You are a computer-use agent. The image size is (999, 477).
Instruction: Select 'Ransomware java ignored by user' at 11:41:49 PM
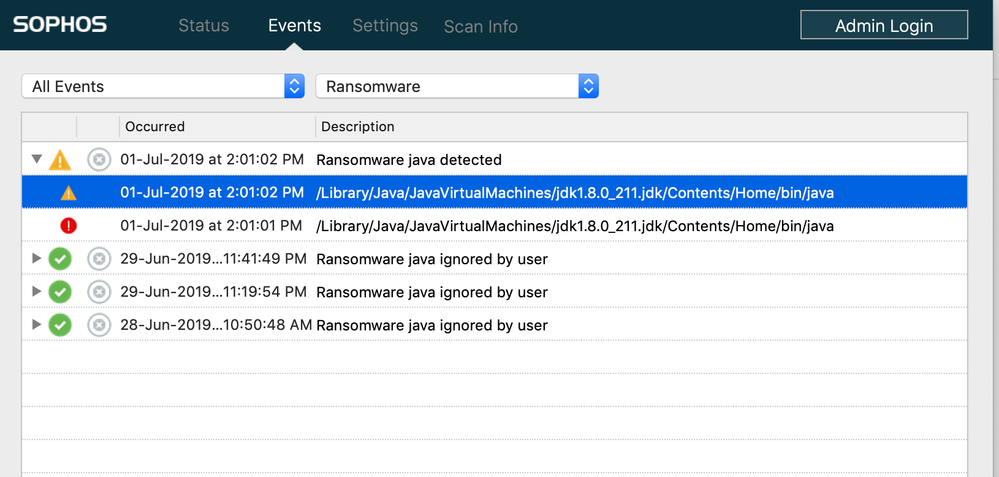[x=432, y=259]
